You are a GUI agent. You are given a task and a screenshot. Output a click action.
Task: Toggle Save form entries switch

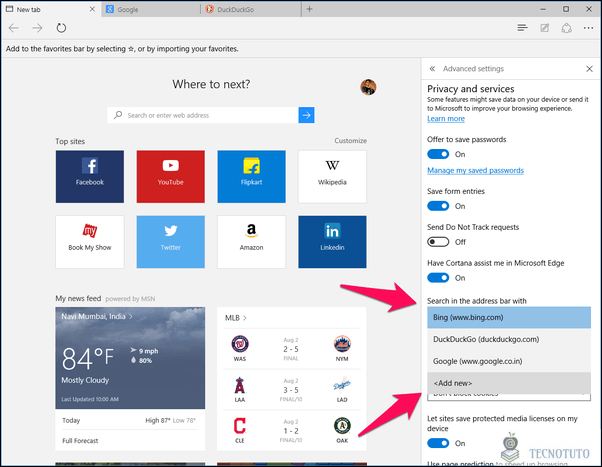pos(438,206)
